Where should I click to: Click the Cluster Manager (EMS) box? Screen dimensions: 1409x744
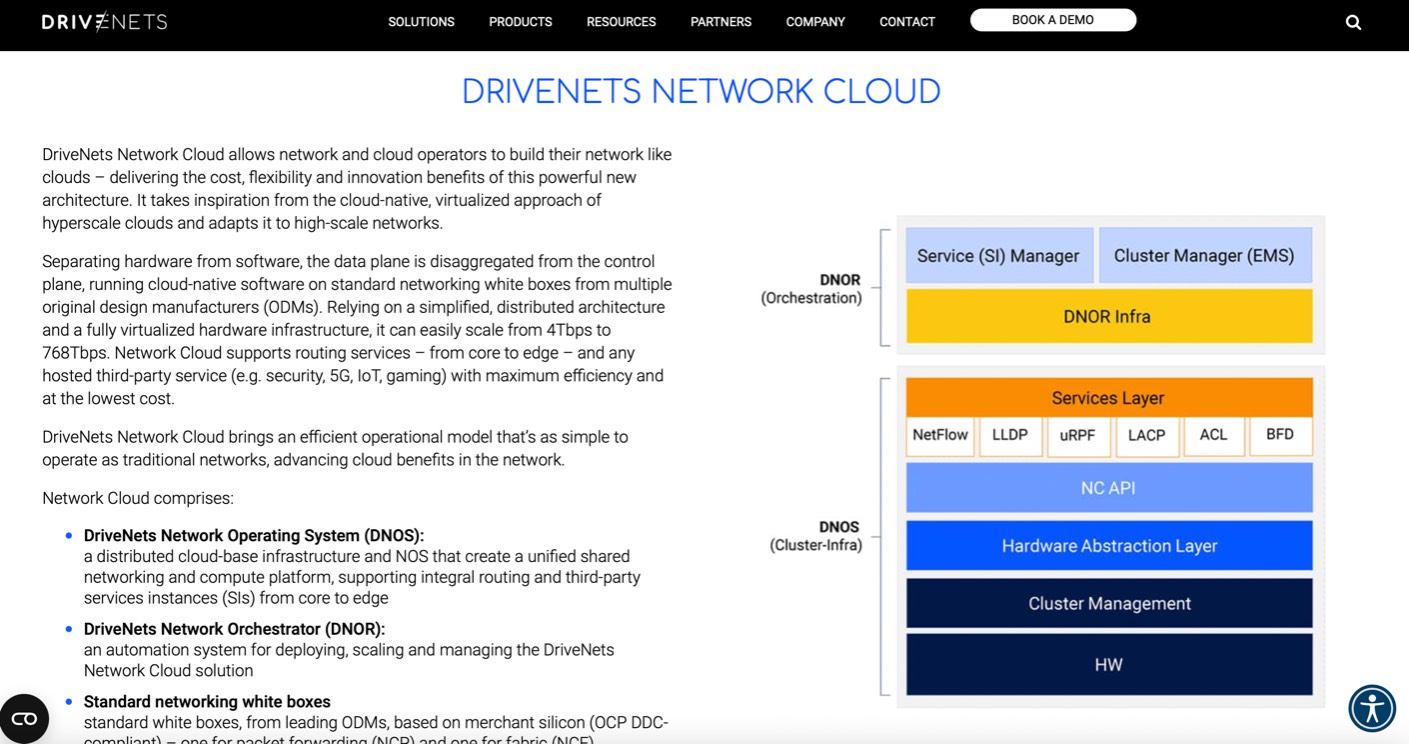point(1205,256)
